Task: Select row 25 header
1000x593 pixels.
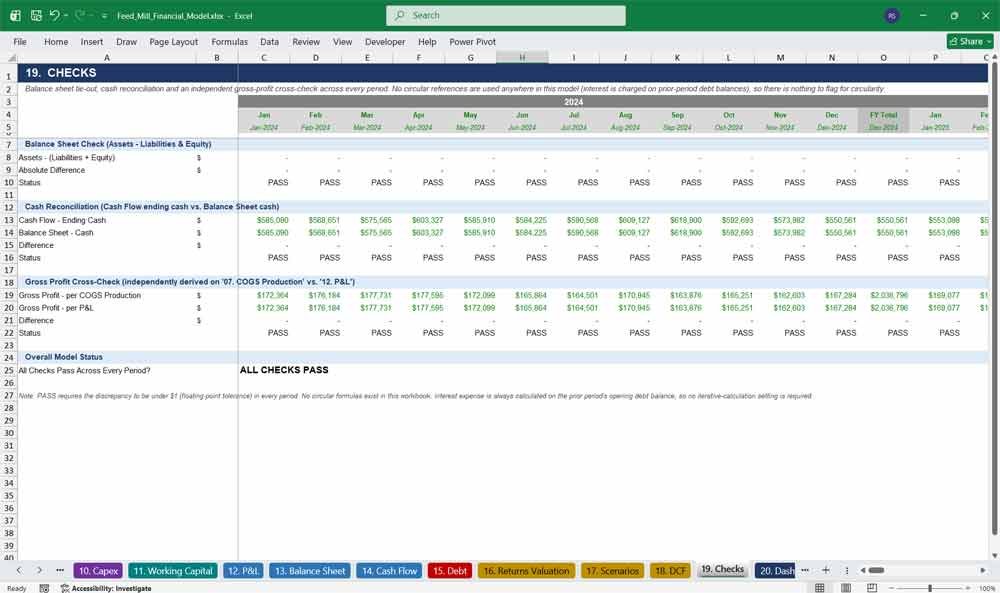Action: click(9, 370)
